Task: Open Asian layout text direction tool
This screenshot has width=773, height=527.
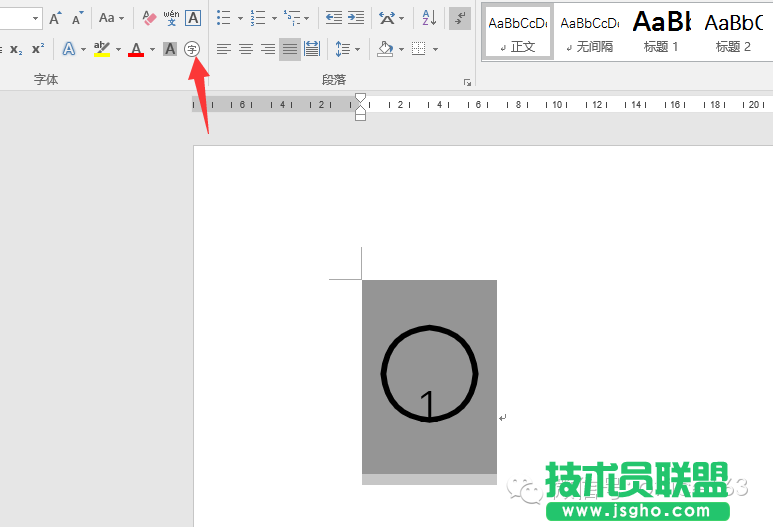Action: coord(387,18)
